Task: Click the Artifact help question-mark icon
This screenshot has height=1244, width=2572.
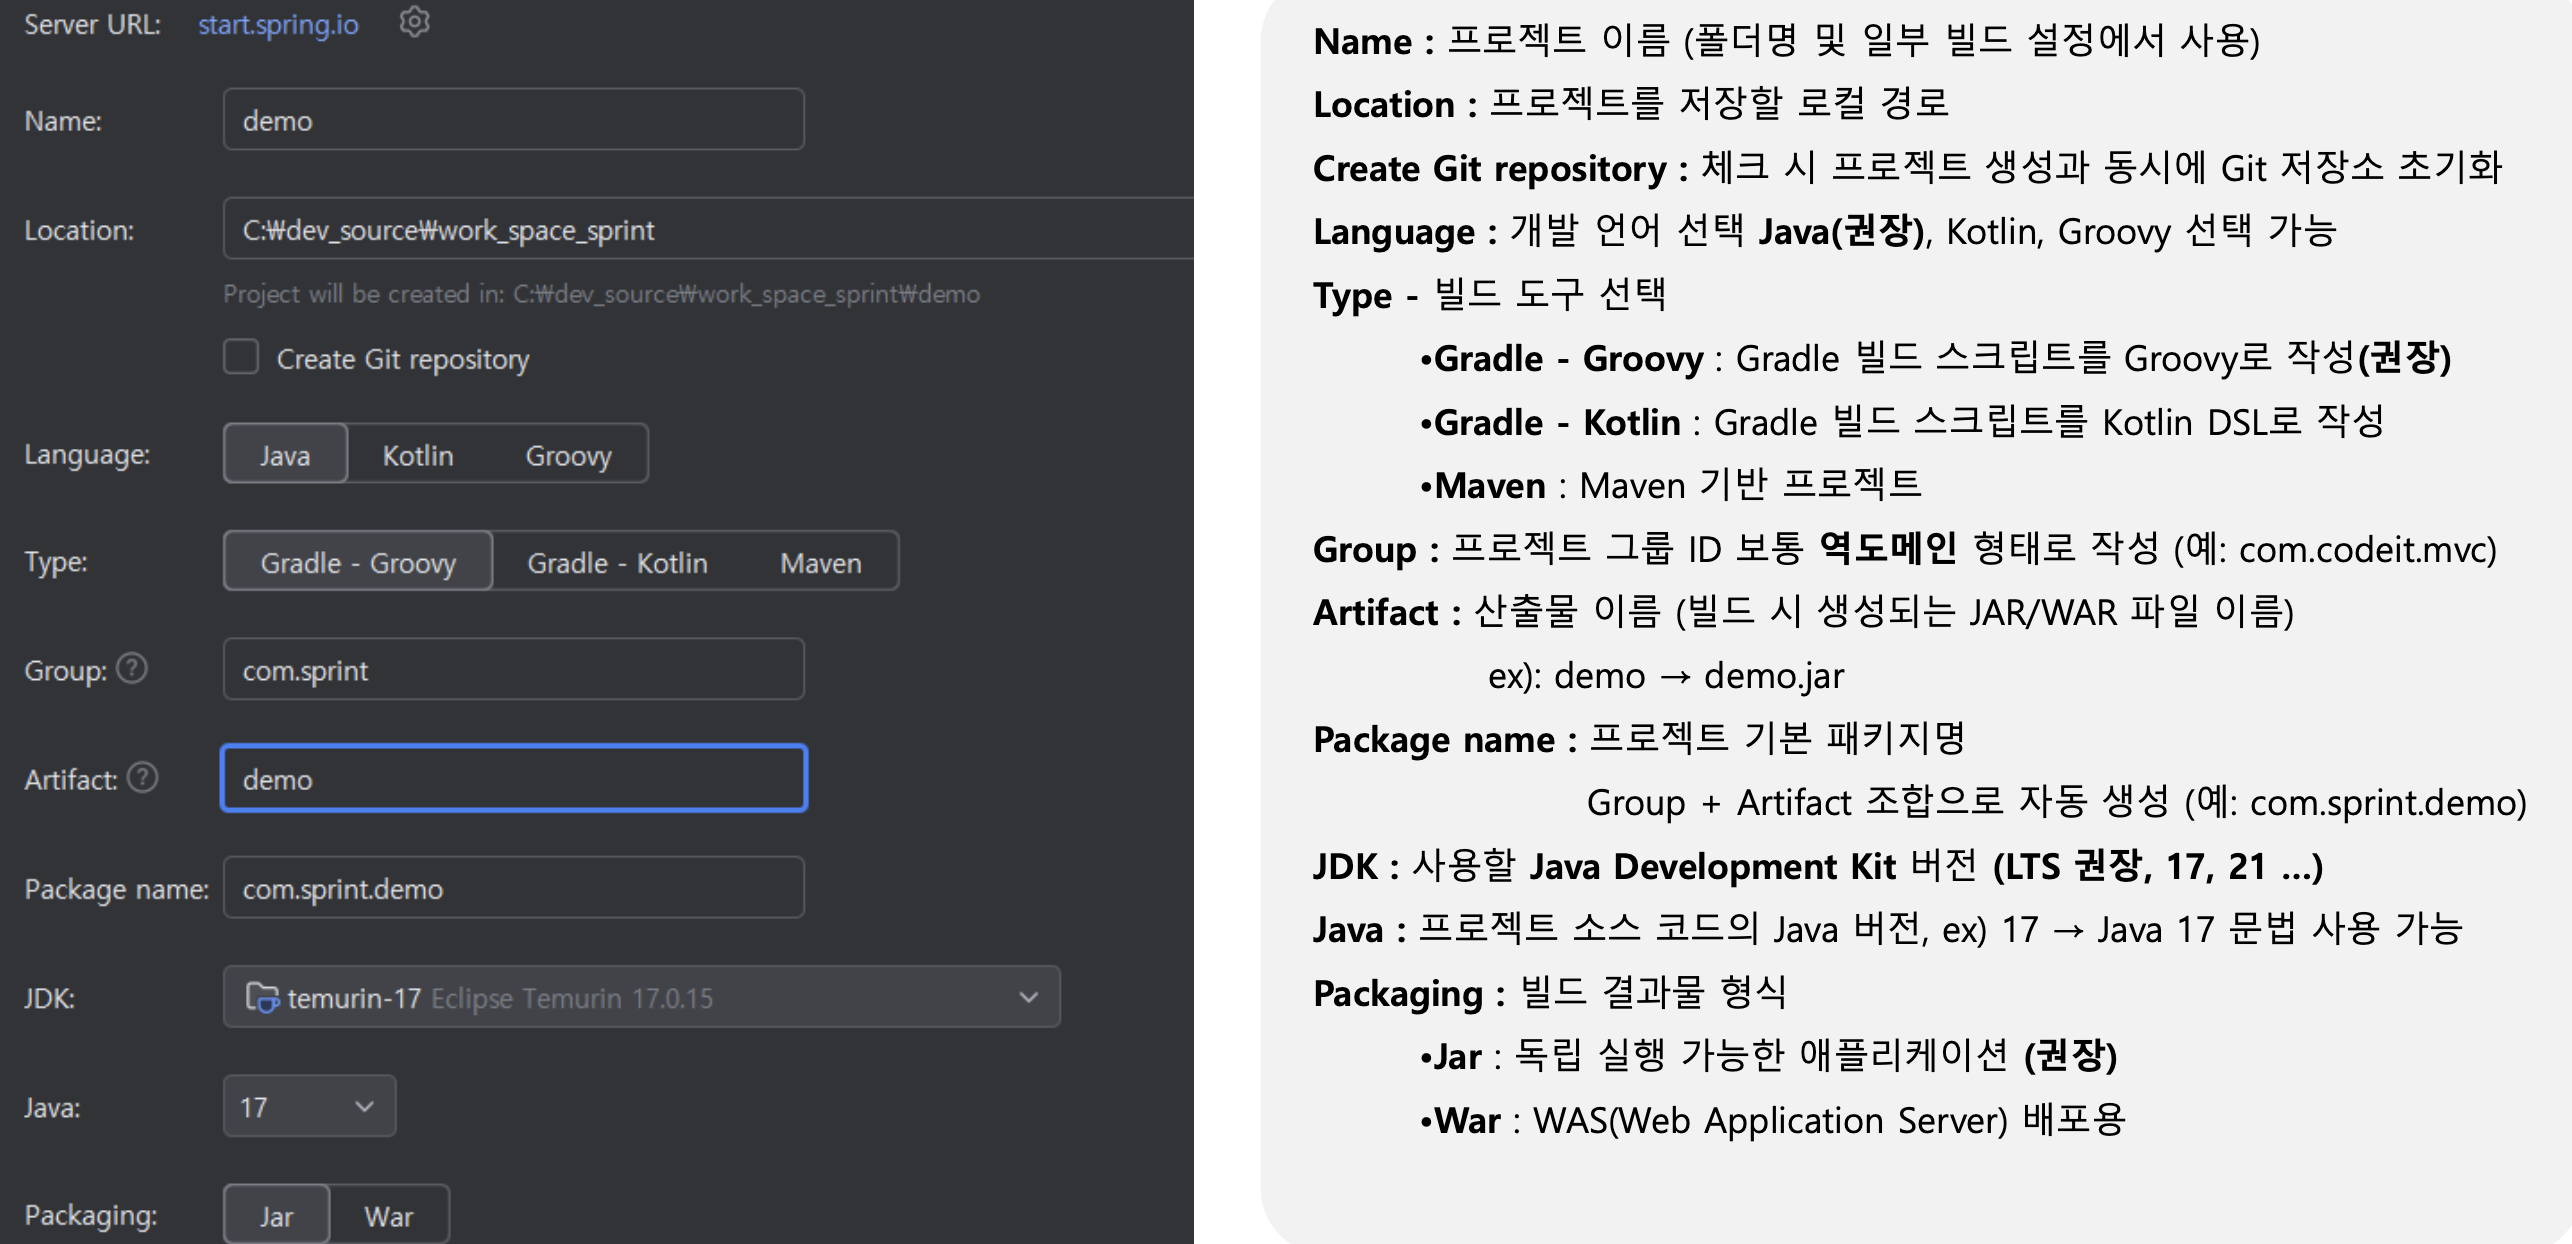Action: (143, 777)
